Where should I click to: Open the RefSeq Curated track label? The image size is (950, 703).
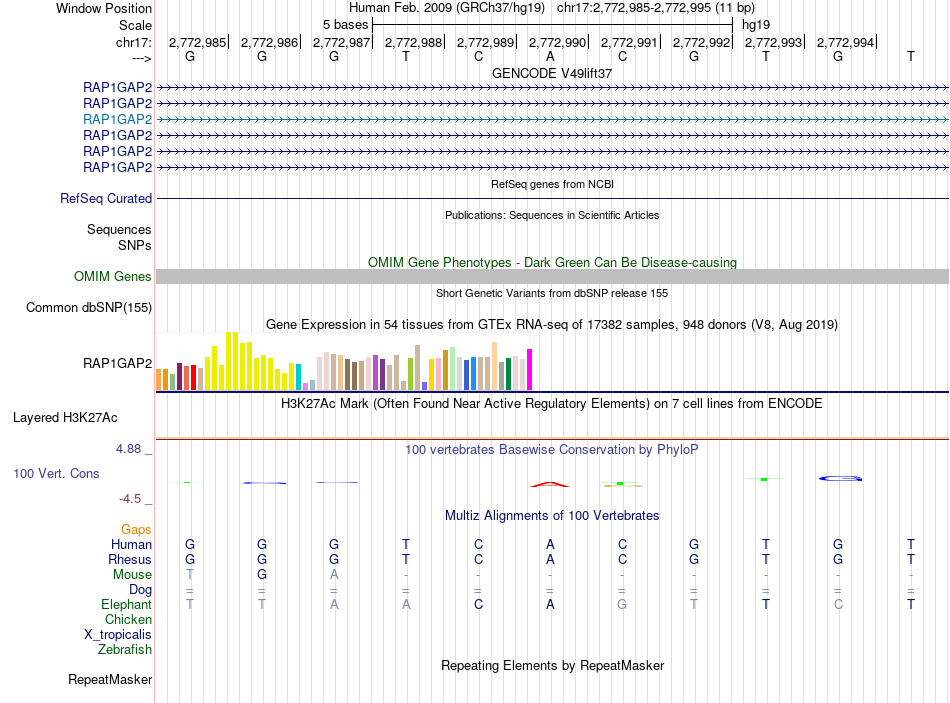[106, 199]
